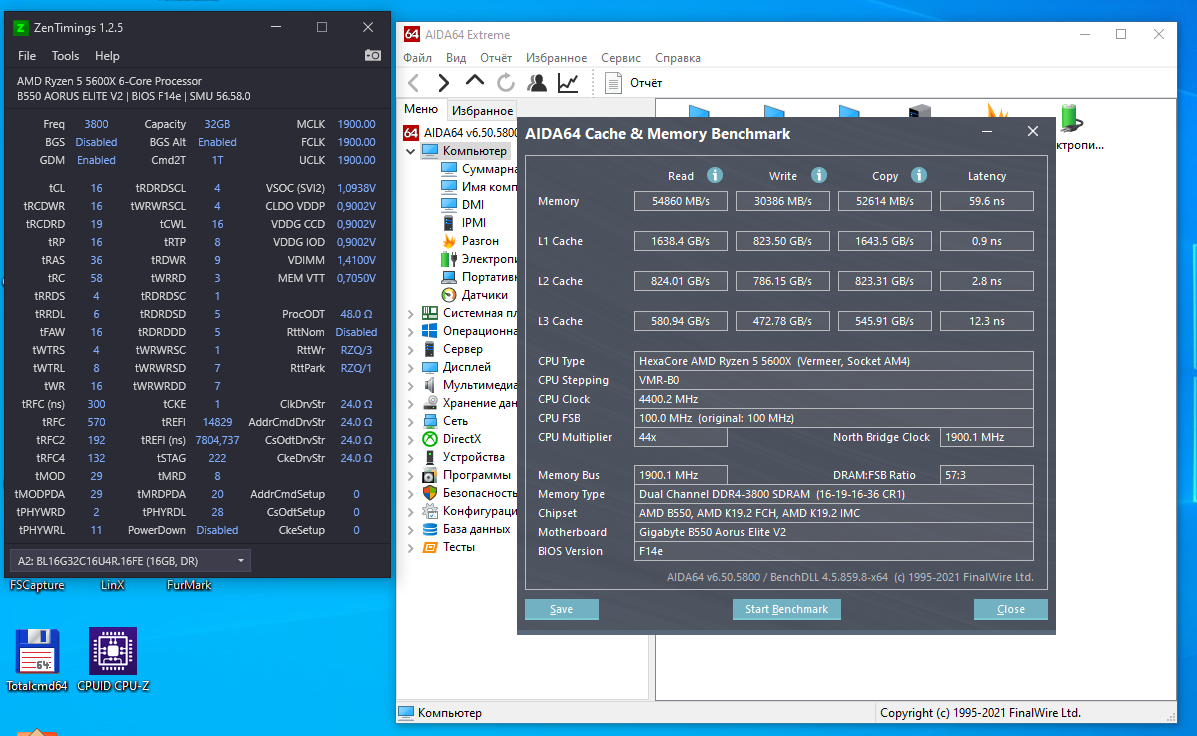The height and width of the screenshot is (736, 1197).
Task: Select the Сервер tree item
Action: [x=463, y=349]
